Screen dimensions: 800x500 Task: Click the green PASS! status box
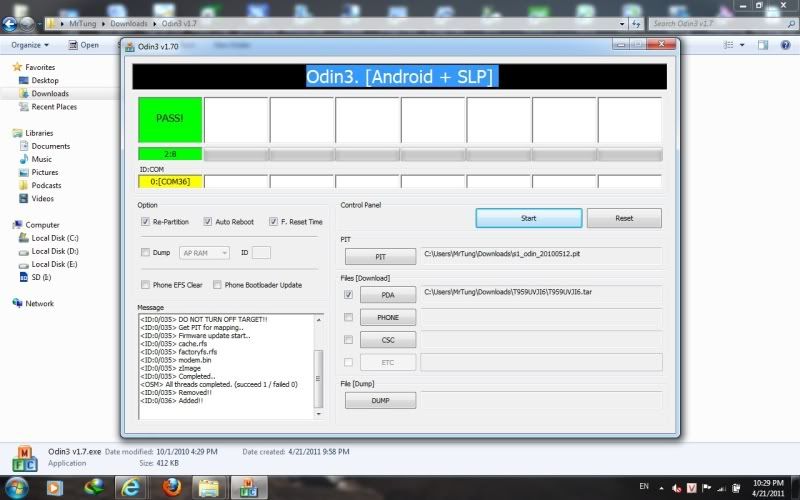point(170,119)
